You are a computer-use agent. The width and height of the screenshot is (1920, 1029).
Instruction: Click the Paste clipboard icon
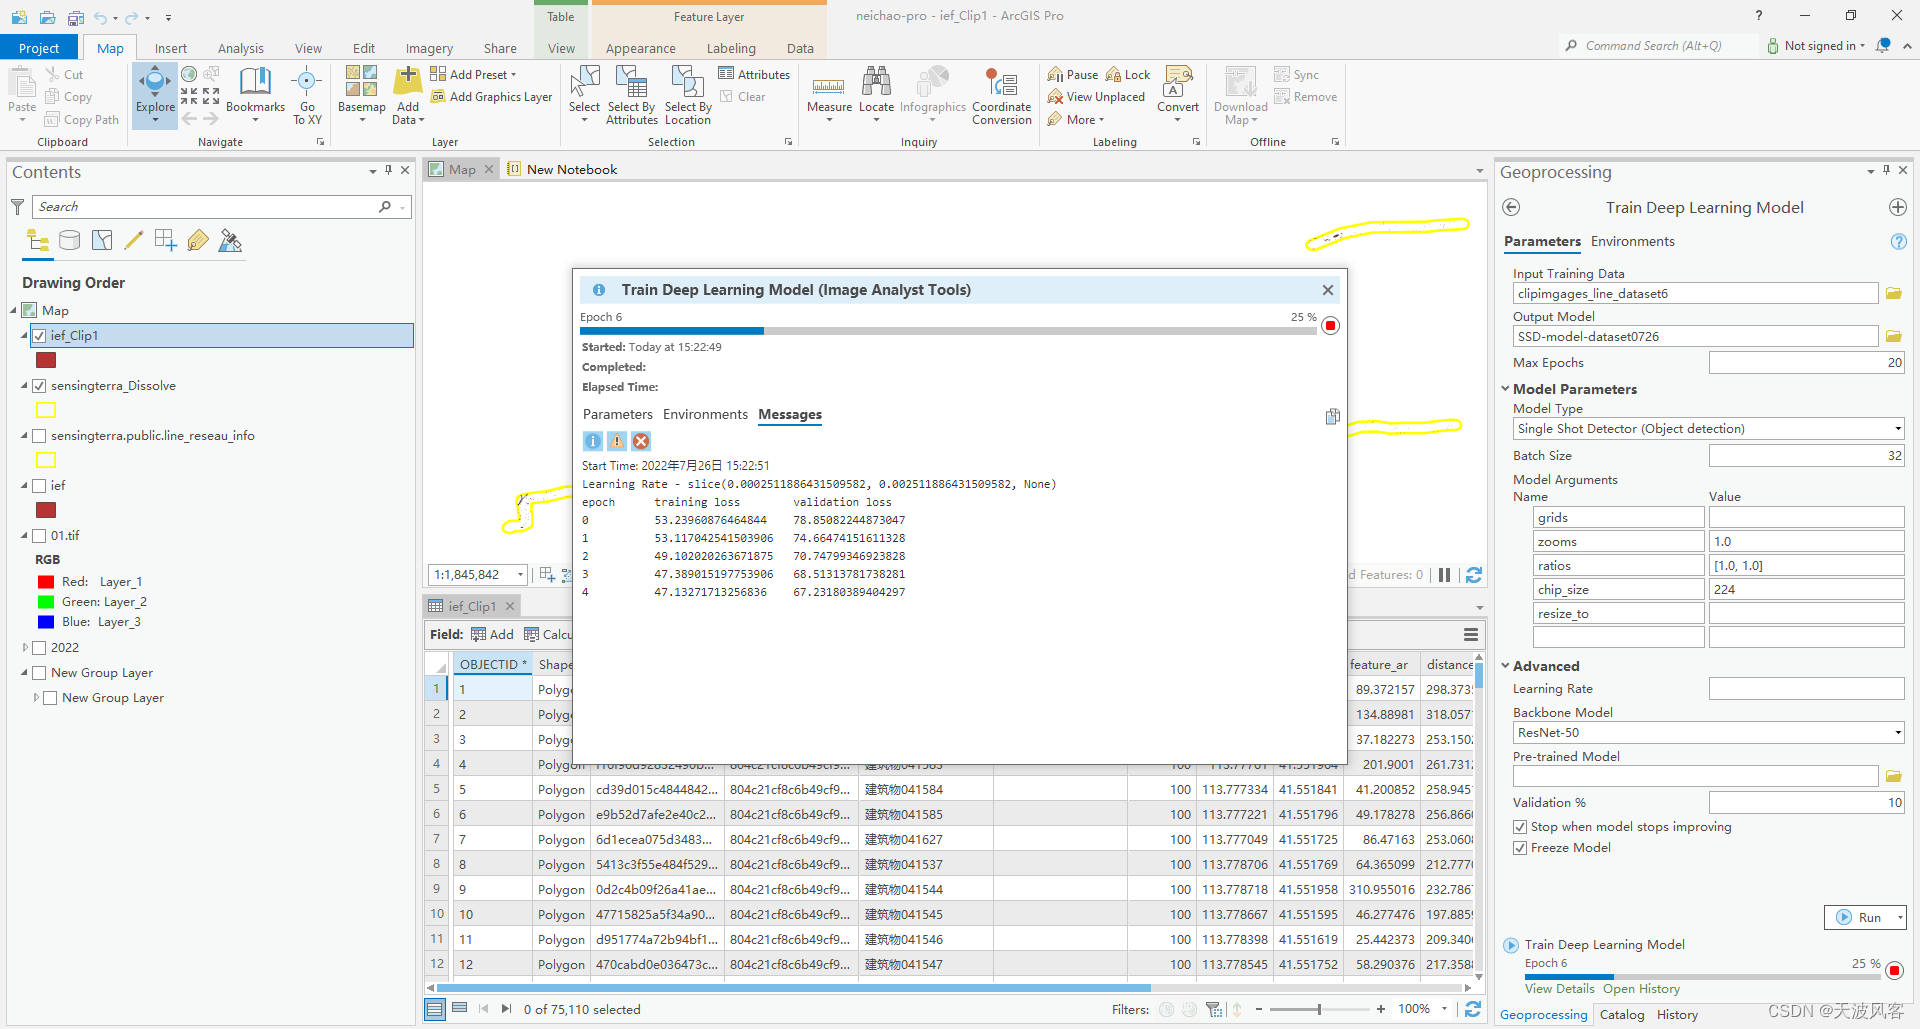21,82
